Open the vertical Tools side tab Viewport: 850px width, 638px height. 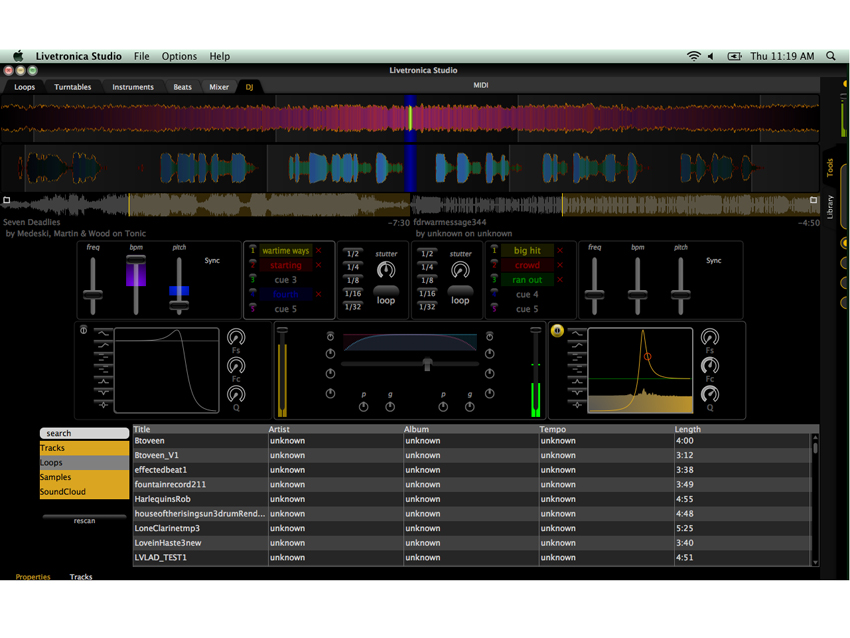[830, 167]
